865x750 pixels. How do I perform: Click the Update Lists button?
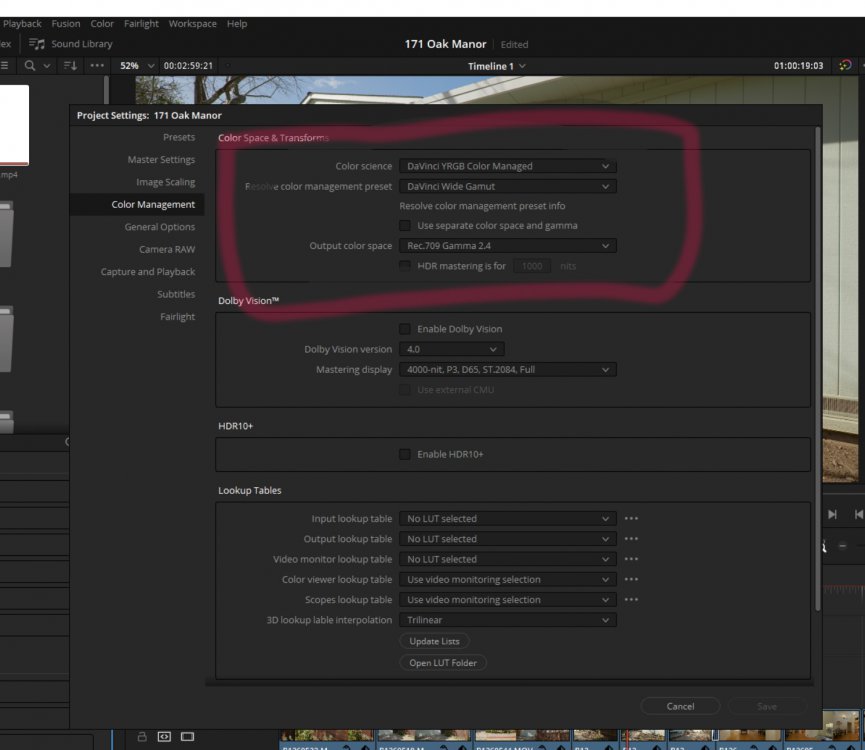[435, 641]
